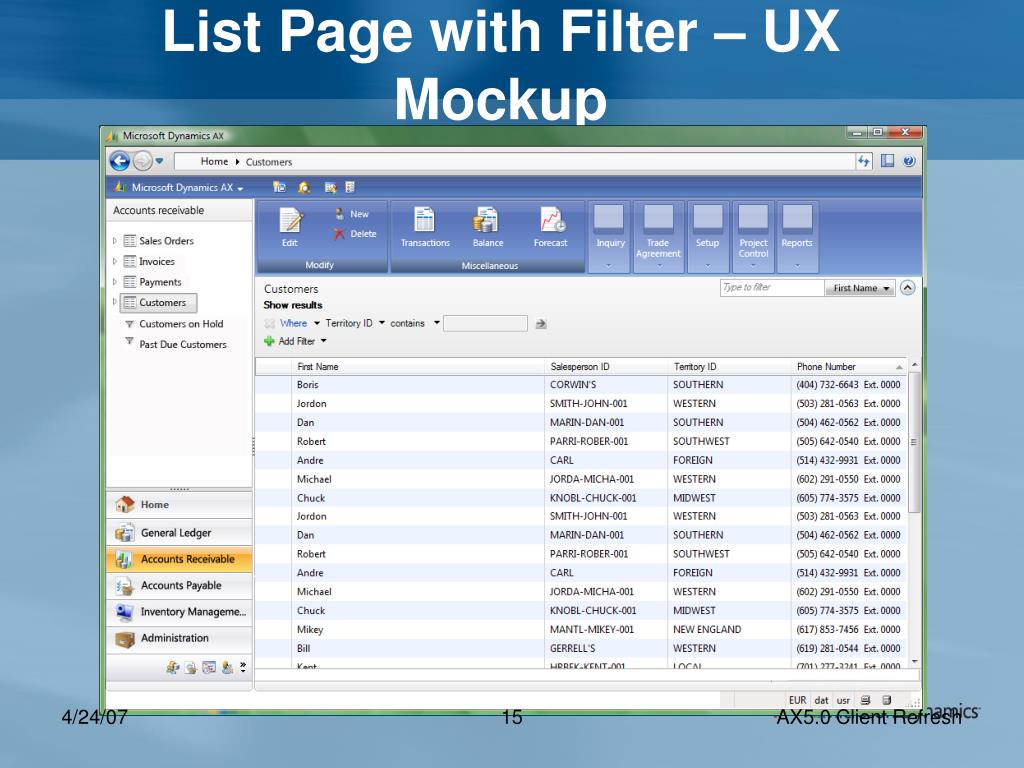Open the Home module
This screenshot has height=768, width=1024.
[179, 505]
